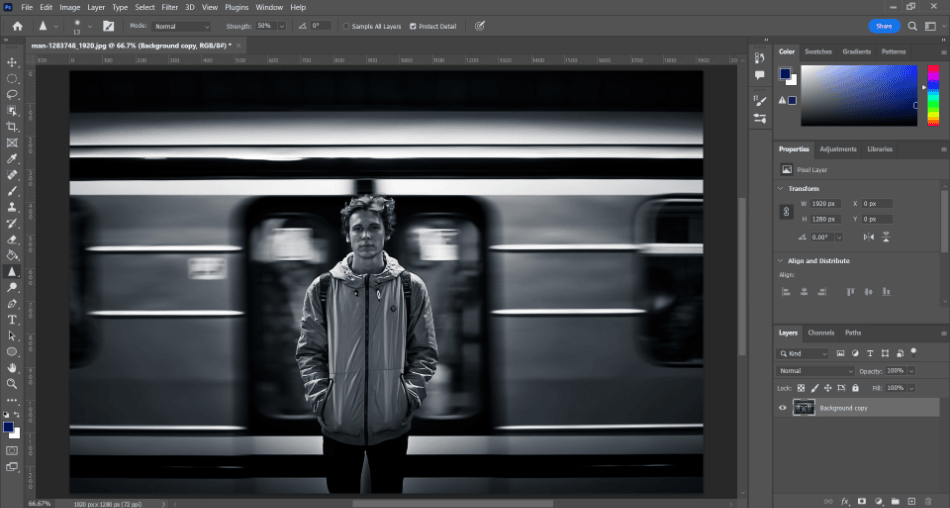Image resolution: width=950 pixels, height=508 pixels.
Task: Select the Path Selection tool
Action: tap(12, 336)
